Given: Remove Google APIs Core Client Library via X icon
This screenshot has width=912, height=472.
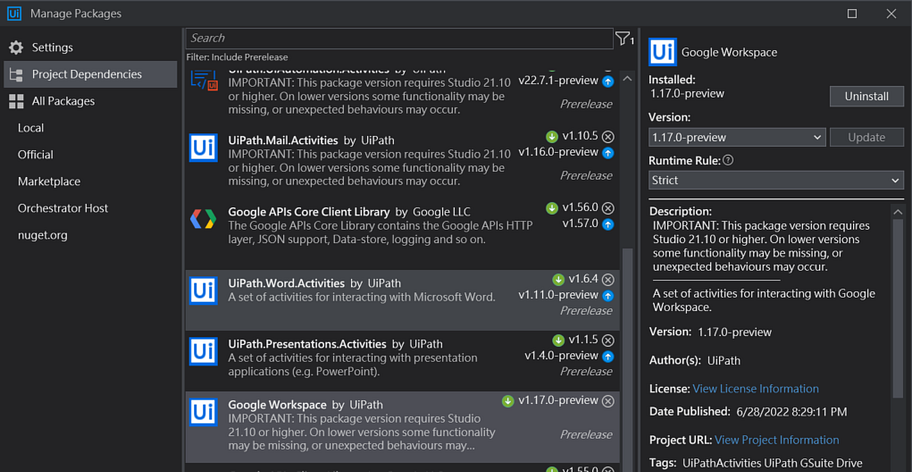Looking at the screenshot, I should click(608, 208).
